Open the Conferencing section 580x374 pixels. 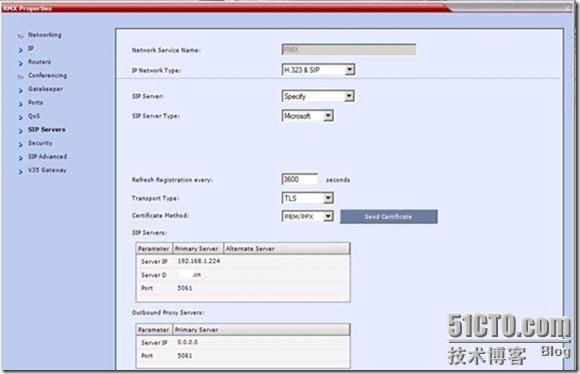[48, 75]
